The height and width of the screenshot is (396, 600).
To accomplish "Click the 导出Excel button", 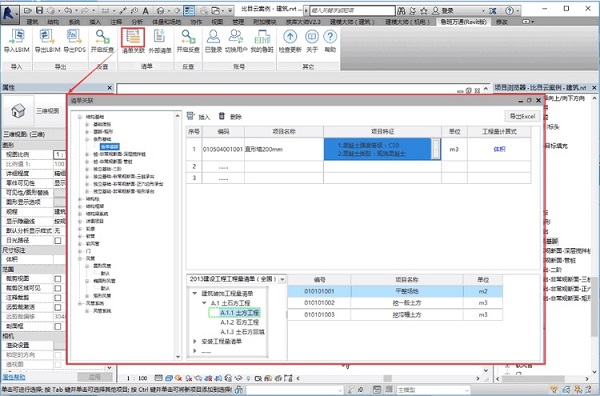I will coord(522,116).
